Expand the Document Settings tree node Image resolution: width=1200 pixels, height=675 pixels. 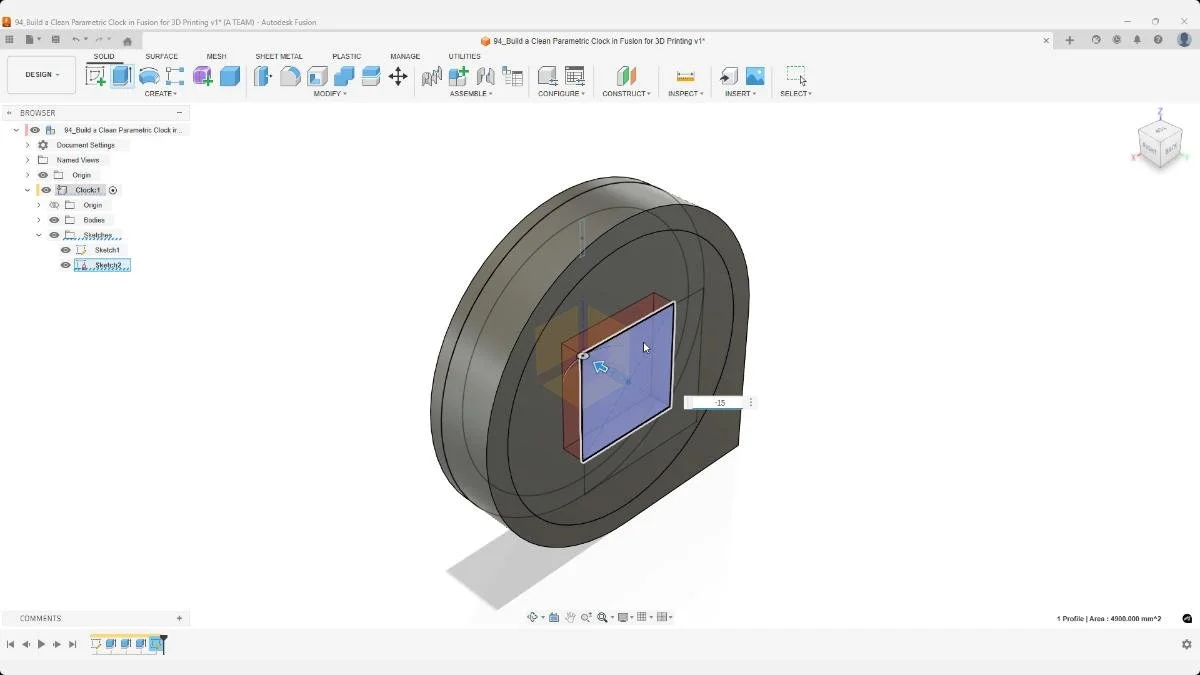tap(28, 145)
